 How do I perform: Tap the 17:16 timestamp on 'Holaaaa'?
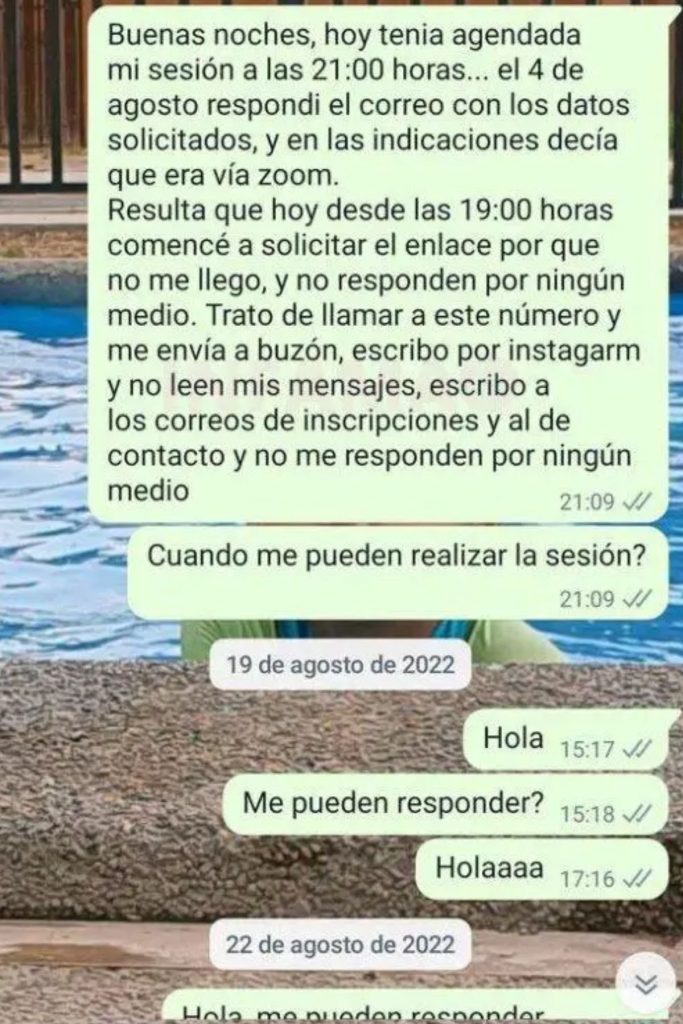[587, 880]
